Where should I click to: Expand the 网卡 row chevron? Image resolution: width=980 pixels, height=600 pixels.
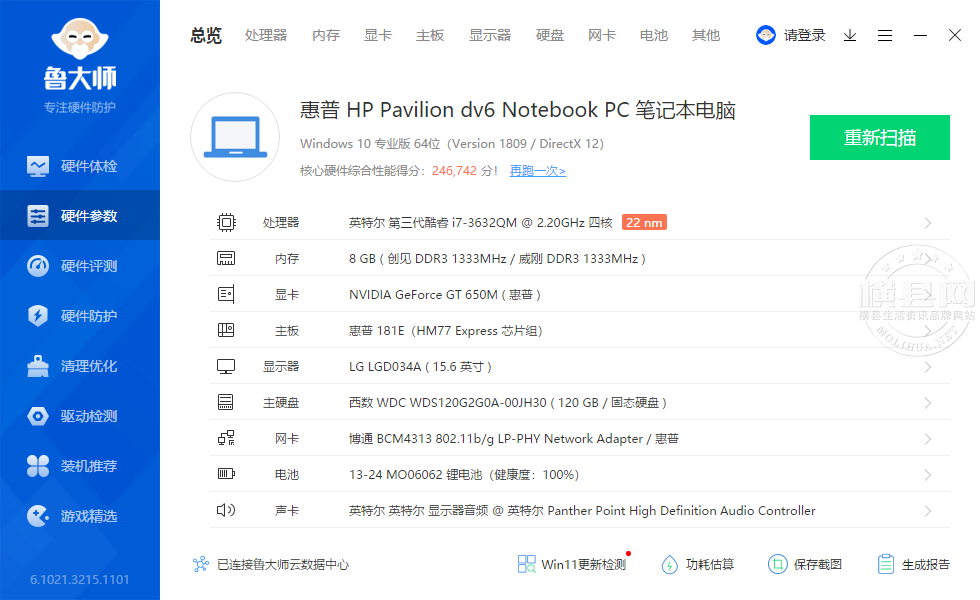click(928, 439)
